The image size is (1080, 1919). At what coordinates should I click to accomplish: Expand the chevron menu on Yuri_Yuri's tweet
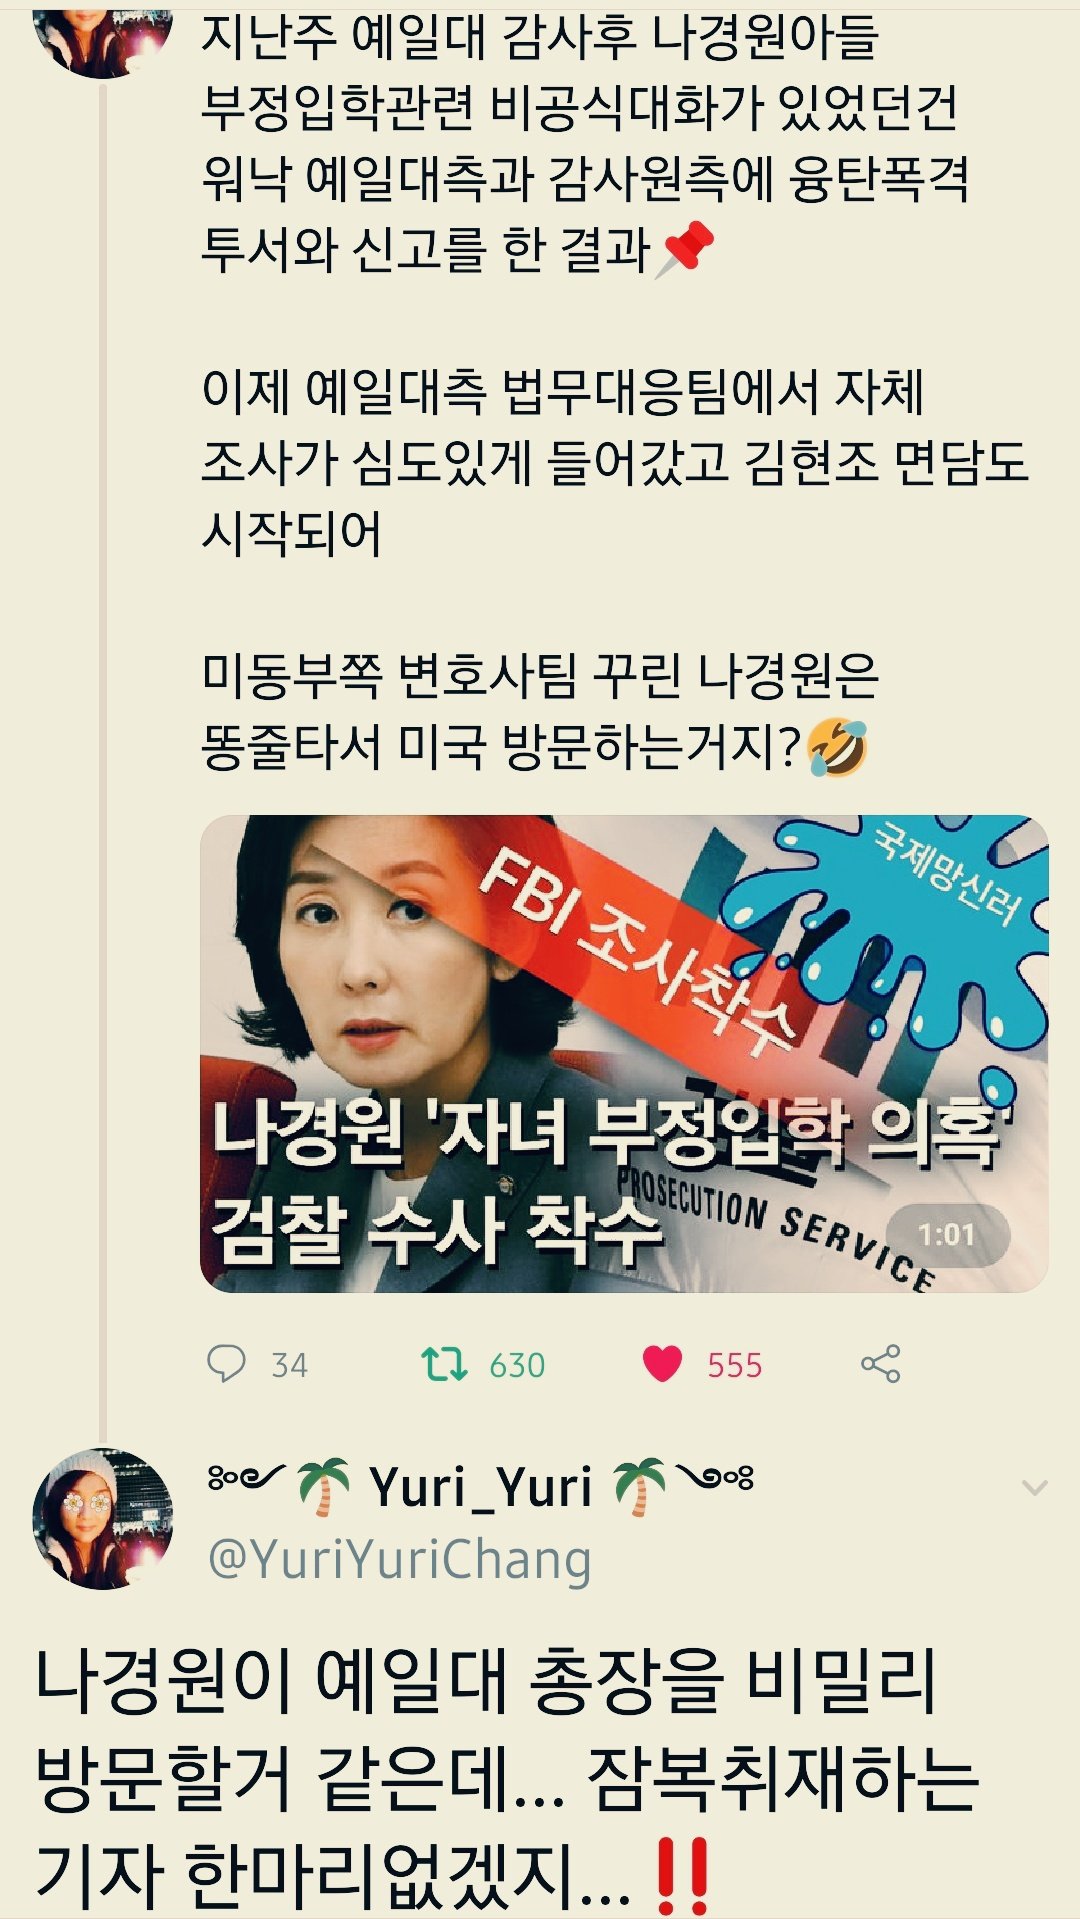tap(1035, 1488)
